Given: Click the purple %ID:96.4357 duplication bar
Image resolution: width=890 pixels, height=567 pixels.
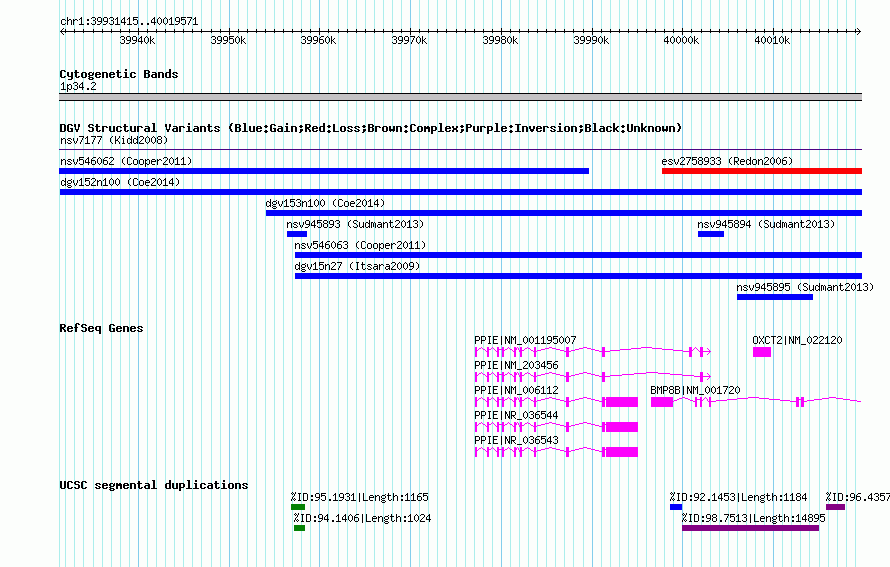Looking at the screenshot, I should 836,507.
